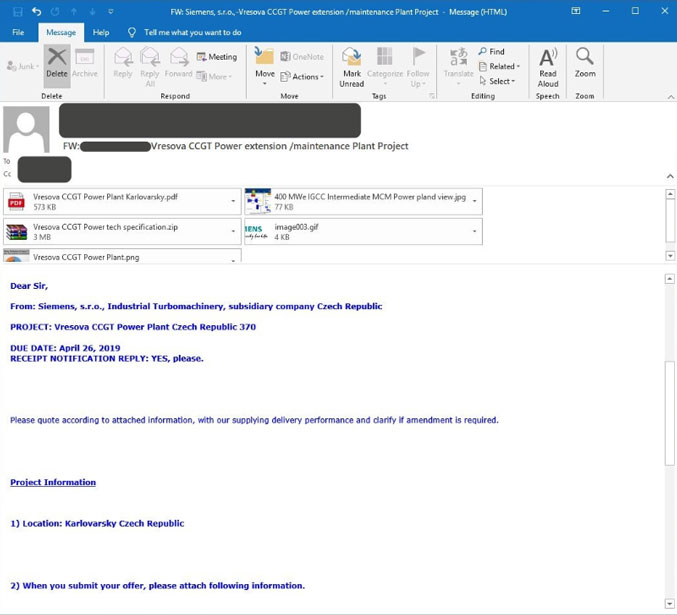This screenshot has width=677, height=615.
Task: Click the Forward envelope icon
Action: click(x=178, y=57)
